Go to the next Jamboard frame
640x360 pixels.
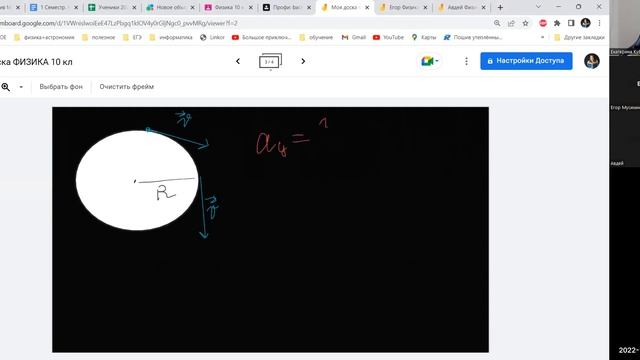point(303,61)
